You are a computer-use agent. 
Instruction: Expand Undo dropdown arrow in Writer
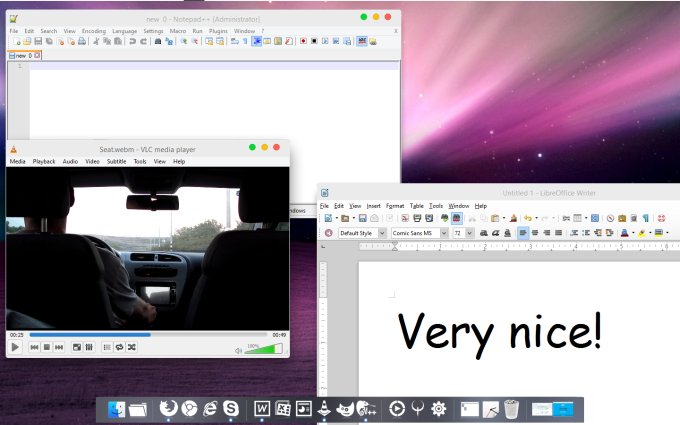[536, 218]
